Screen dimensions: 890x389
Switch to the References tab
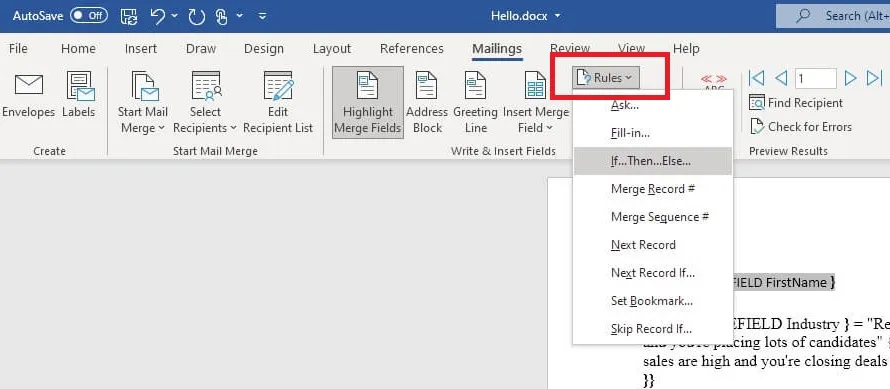point(412,49)
